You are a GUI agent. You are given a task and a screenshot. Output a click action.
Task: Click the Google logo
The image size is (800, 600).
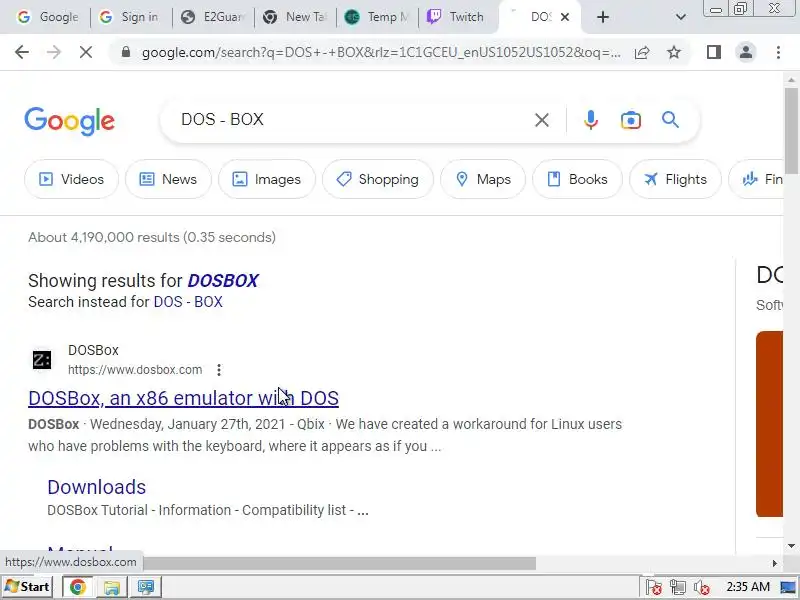[69, 121]
